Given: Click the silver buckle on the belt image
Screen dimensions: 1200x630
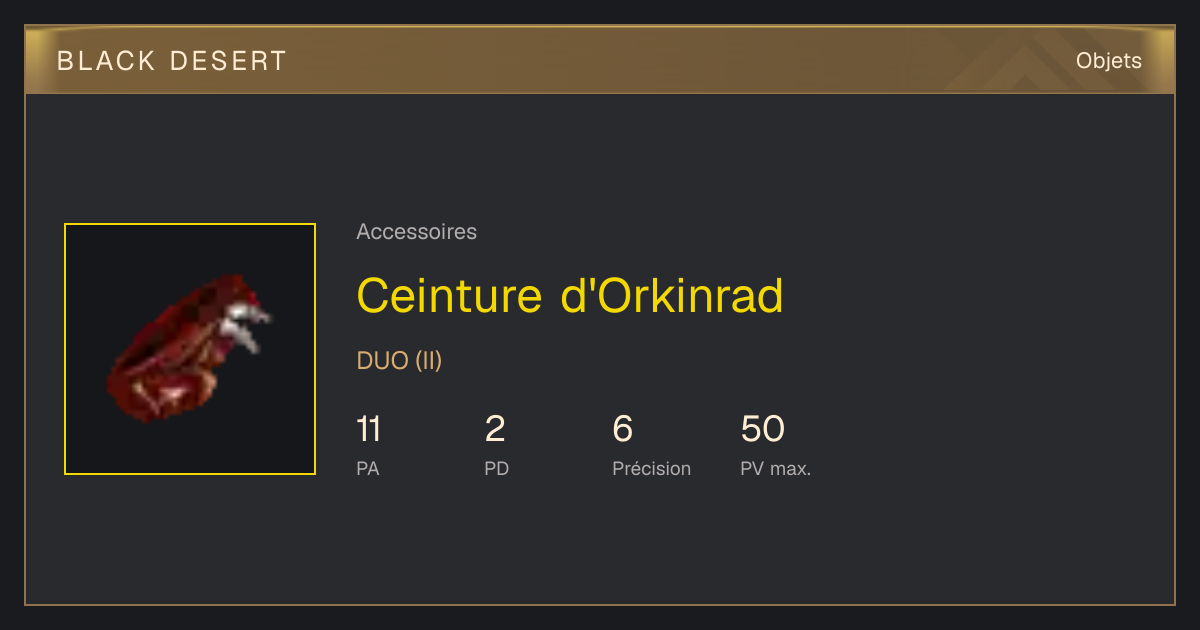Looking at the screenshot, I should click(x=243, y=325).
